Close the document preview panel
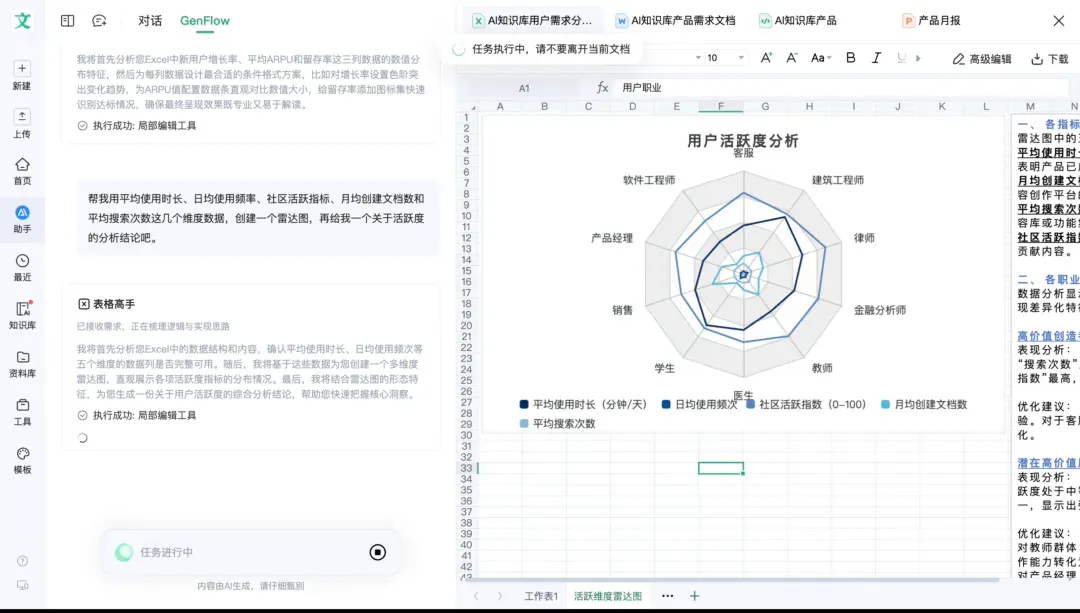The height and width of the screenshot is (613, 1080). click(1059, 21)
